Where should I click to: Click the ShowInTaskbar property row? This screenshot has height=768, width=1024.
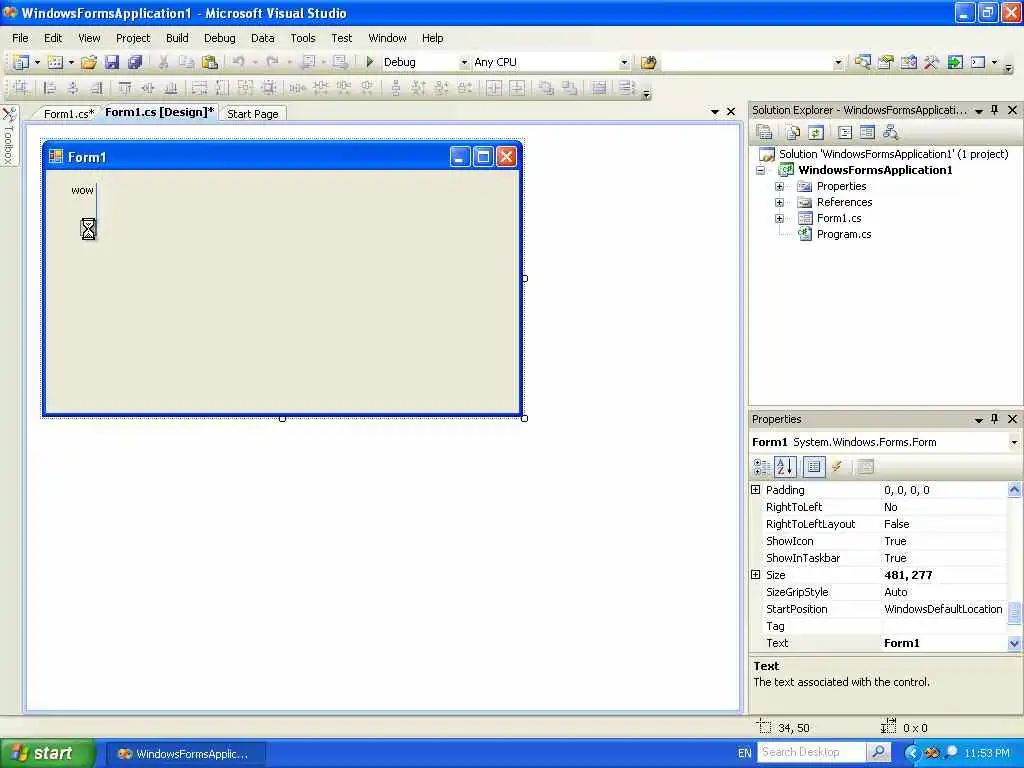879,558
